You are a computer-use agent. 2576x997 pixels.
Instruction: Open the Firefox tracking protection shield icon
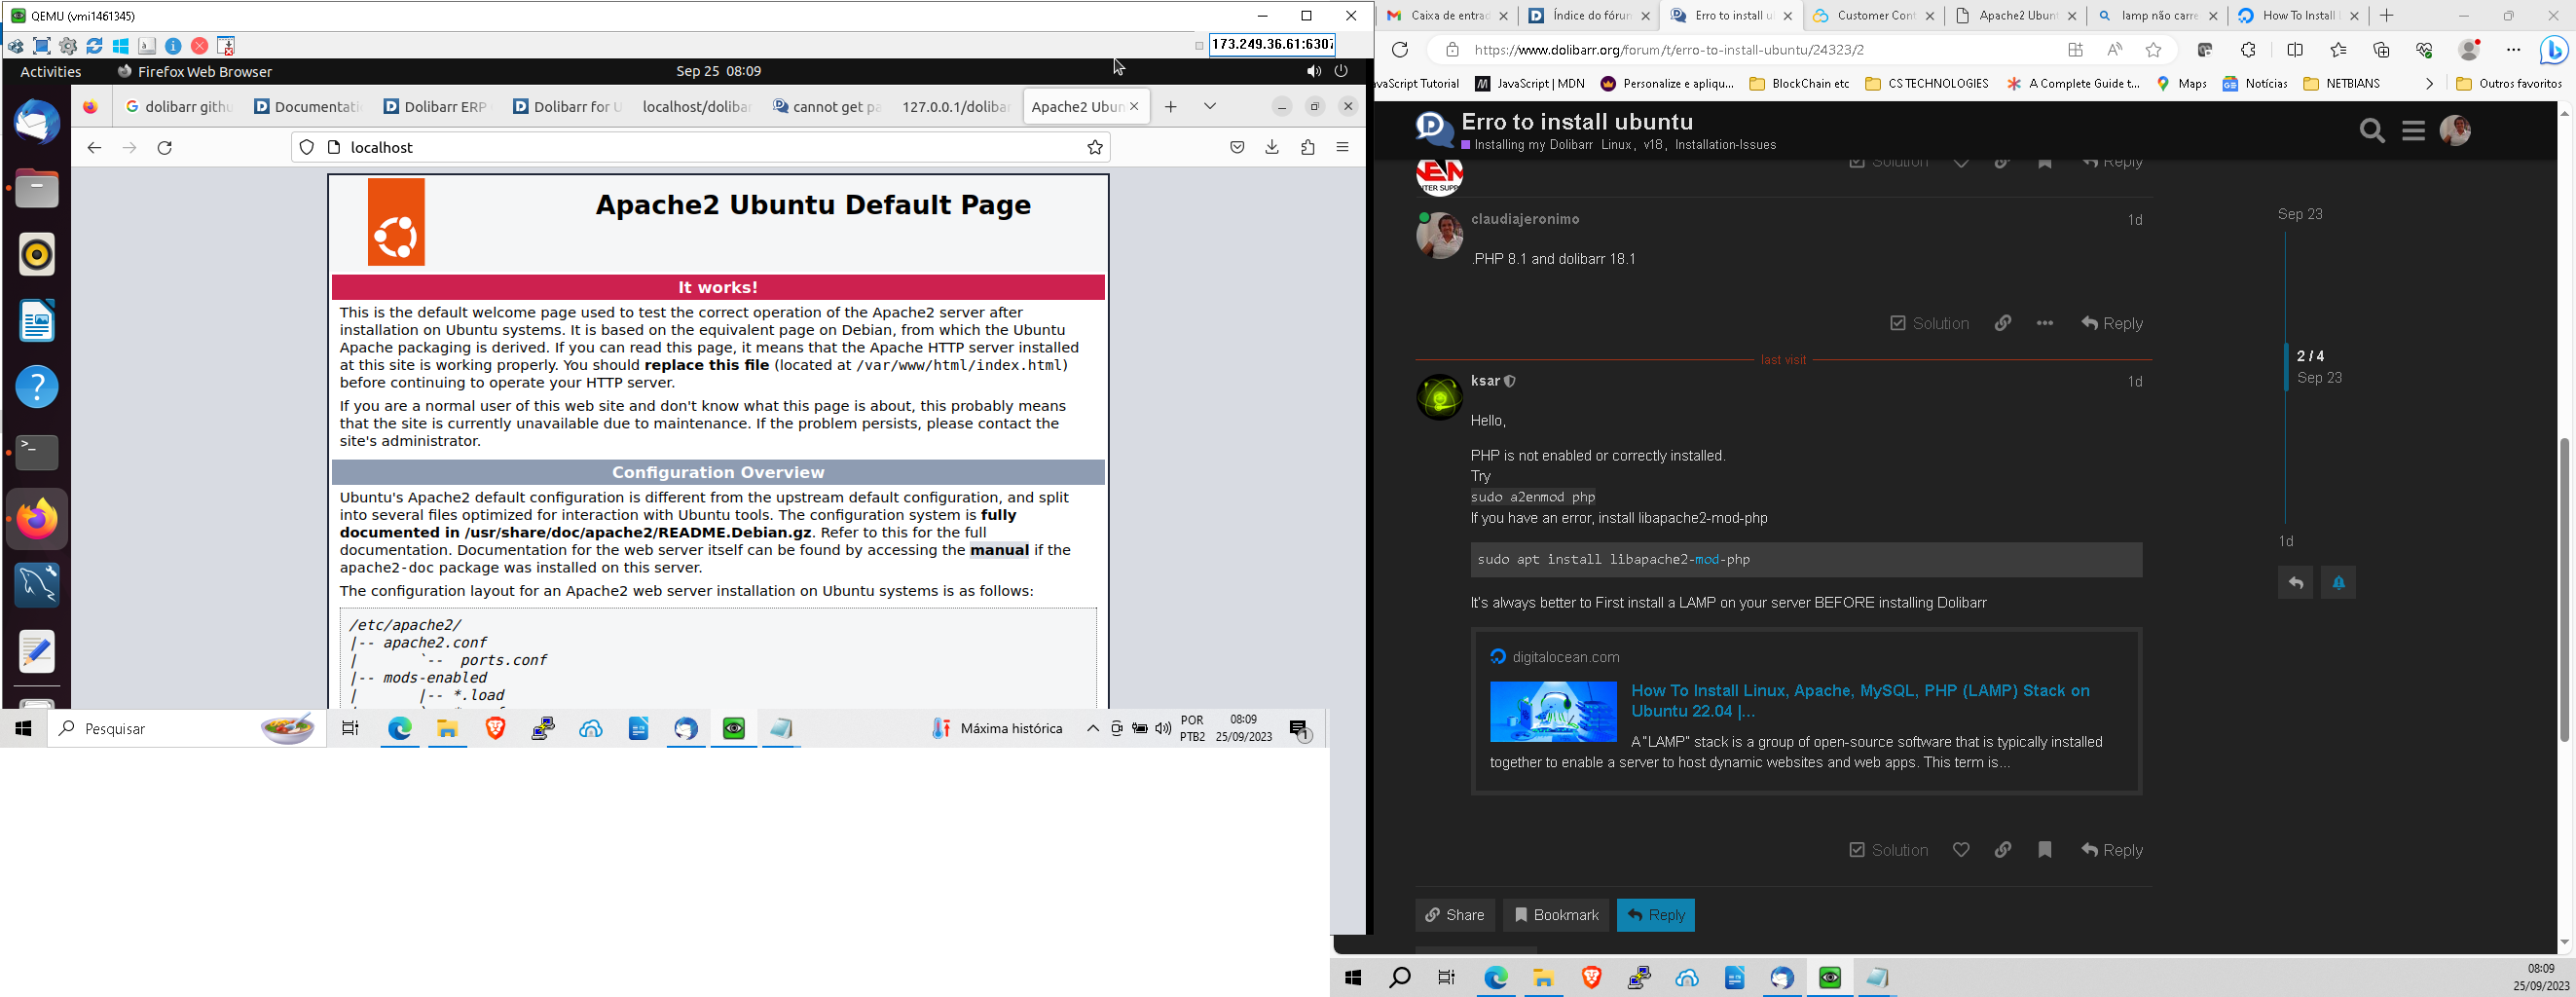coord(307,148)
